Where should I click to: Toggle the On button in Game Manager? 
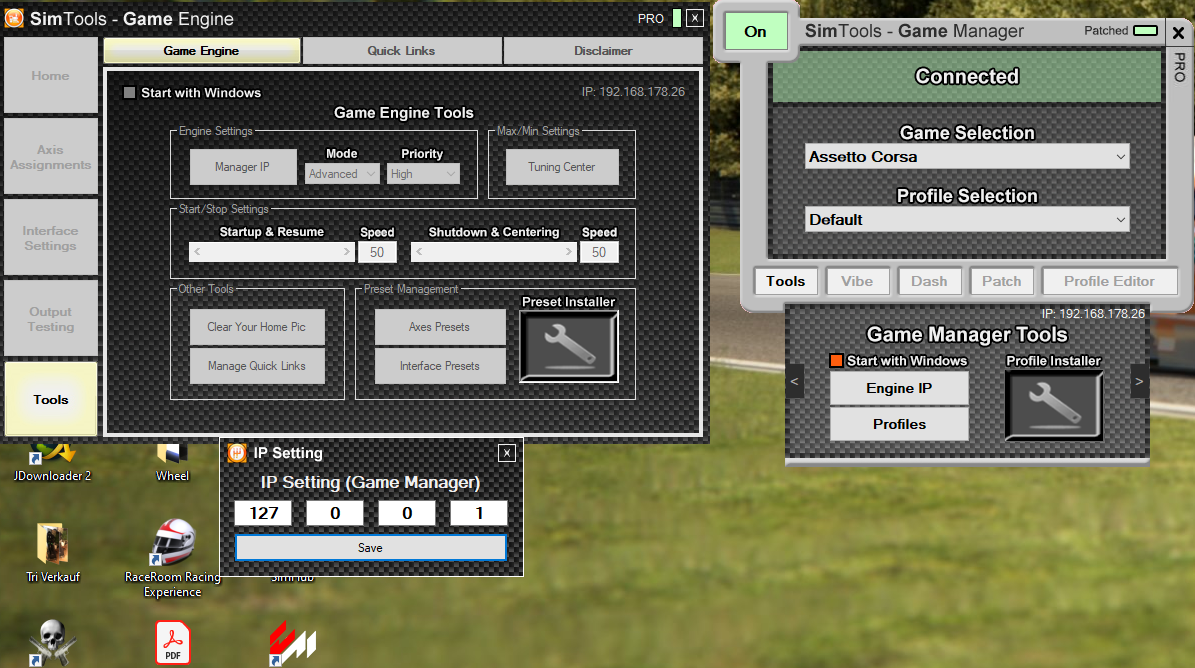point(755,31)
